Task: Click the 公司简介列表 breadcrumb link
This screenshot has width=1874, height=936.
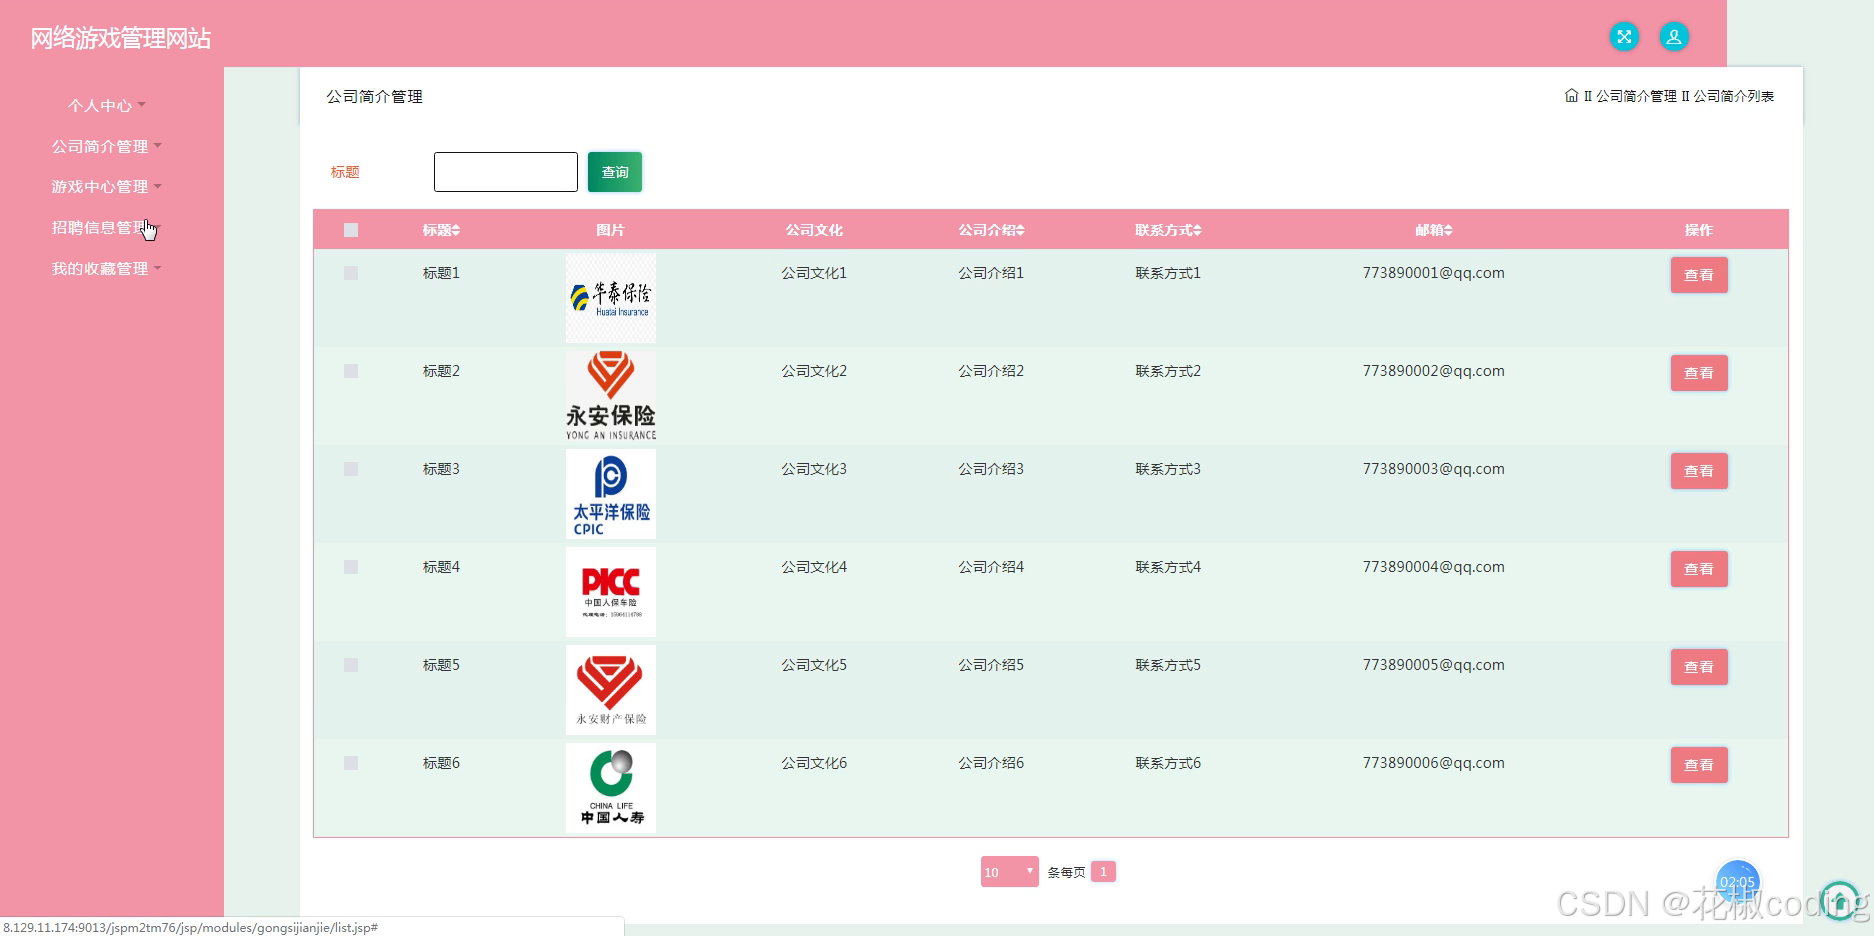Action: (1733, 96)
